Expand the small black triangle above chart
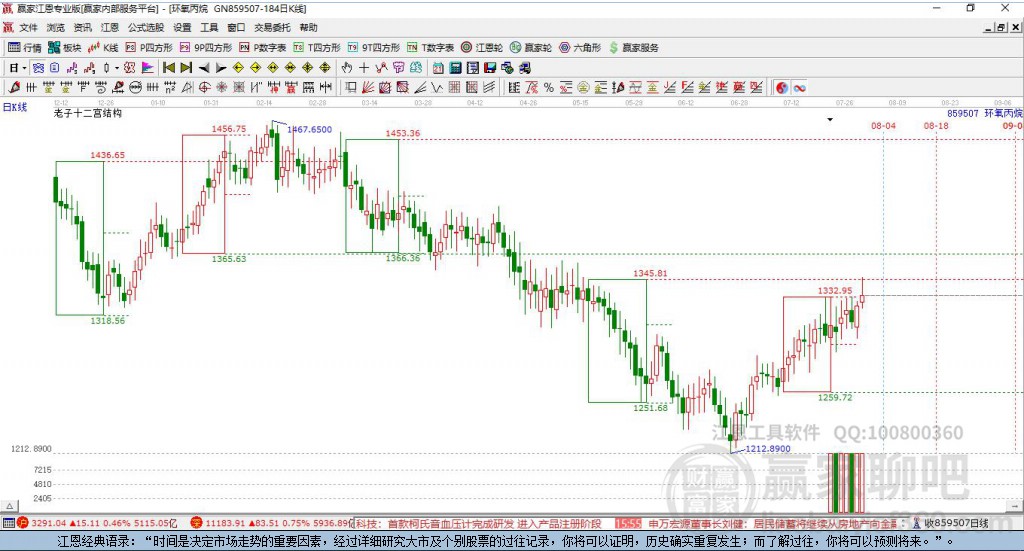The width and height of the screenshot is (1024, 551). pos(830,119)
